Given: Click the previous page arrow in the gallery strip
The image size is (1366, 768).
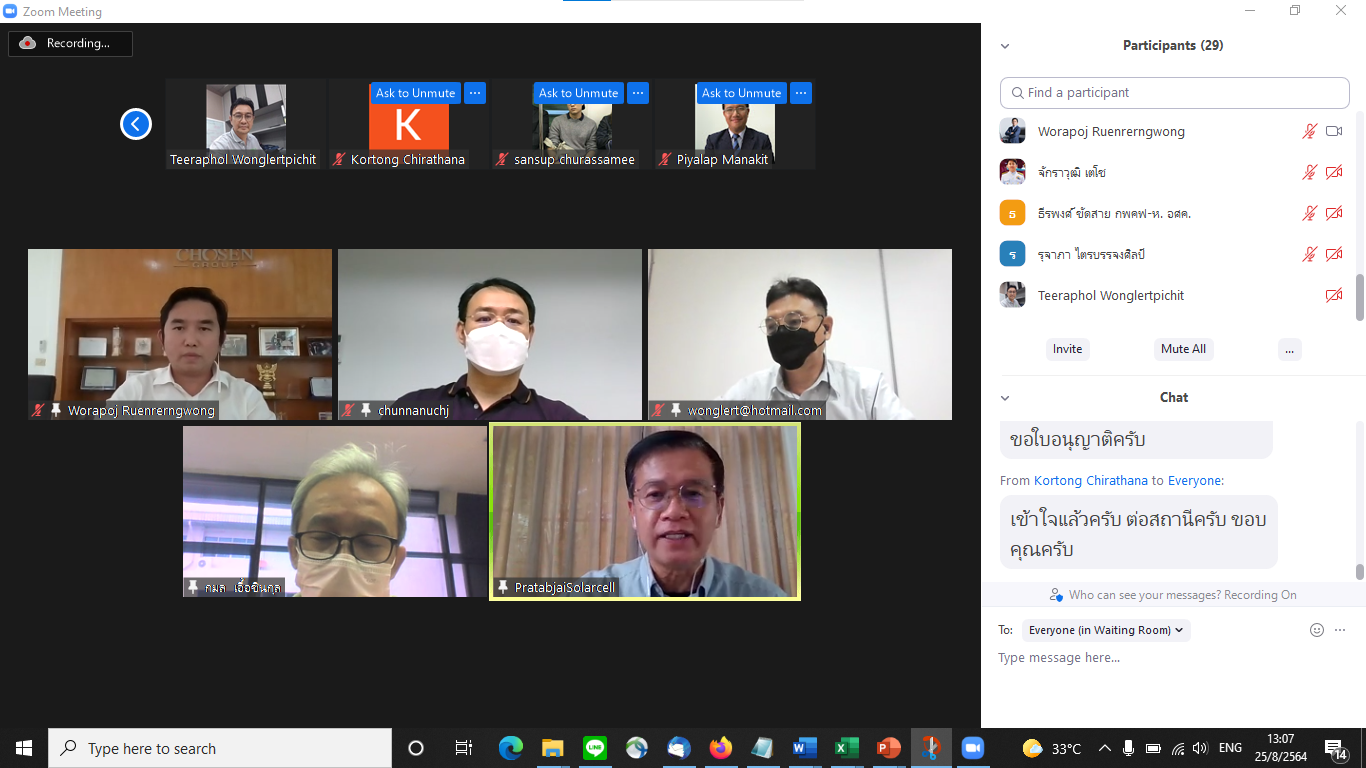Looking at the screenshot, I should click(x=136, y=124).
